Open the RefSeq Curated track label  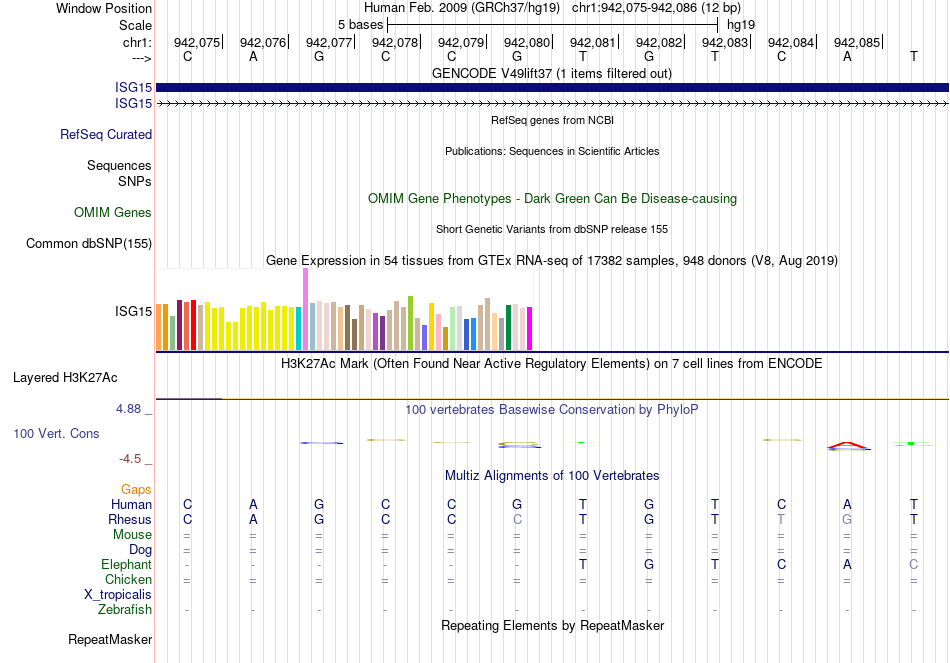pyautogui.click(x=105, y=135)
